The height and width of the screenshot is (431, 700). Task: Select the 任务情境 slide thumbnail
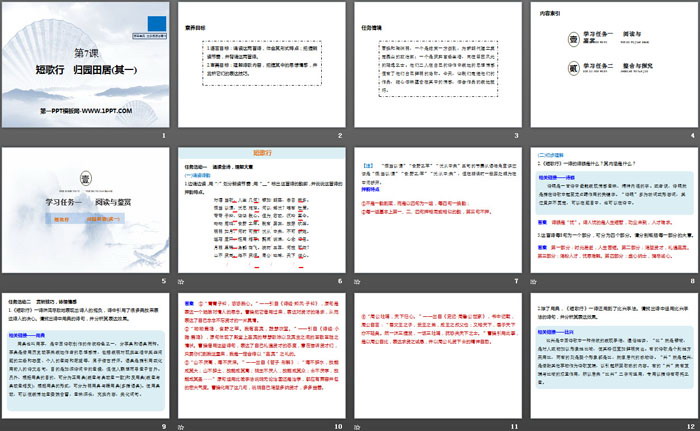coord(436,64)
